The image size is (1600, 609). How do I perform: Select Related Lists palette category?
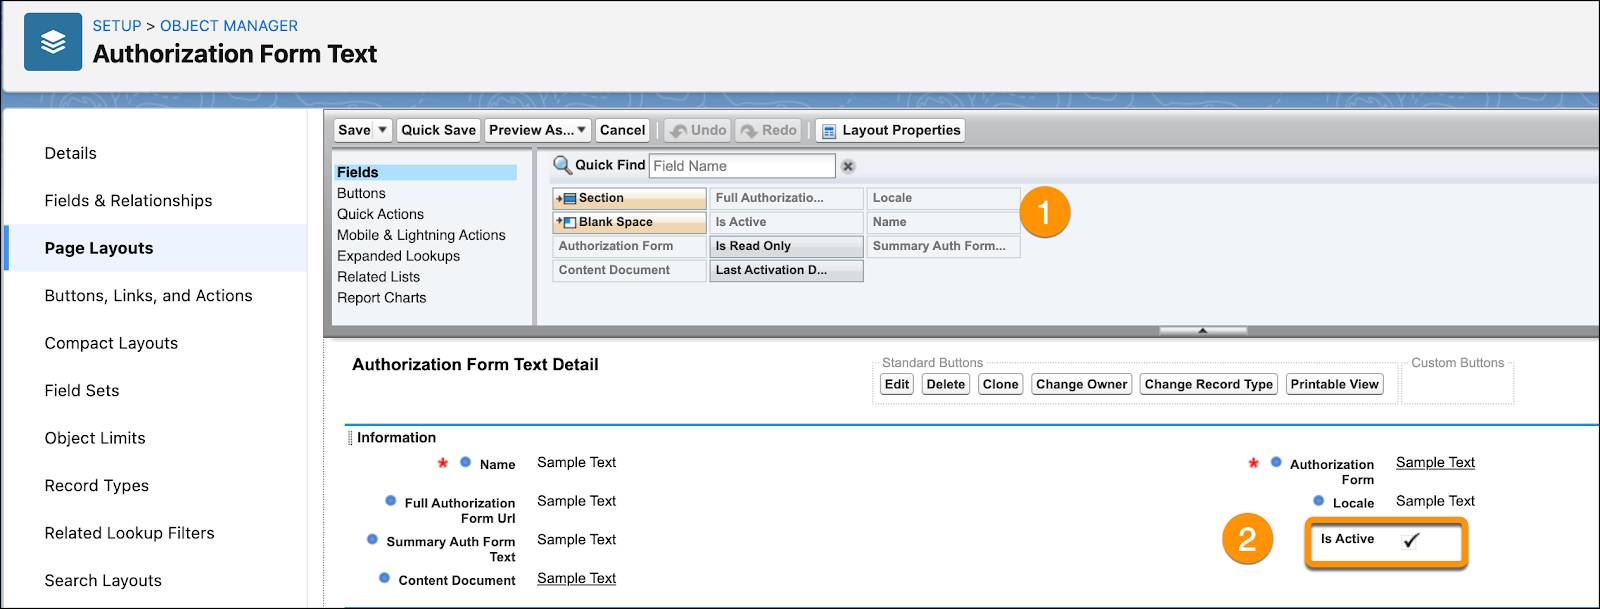tap(378, 277)
